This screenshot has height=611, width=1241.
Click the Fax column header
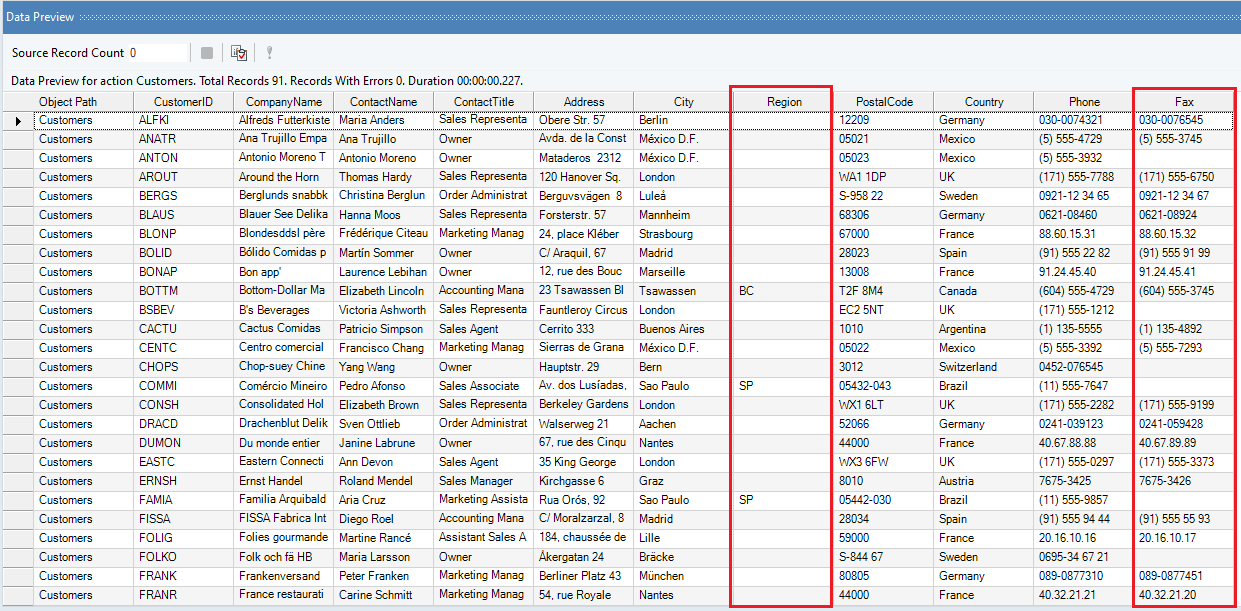tap(1184, 101)
